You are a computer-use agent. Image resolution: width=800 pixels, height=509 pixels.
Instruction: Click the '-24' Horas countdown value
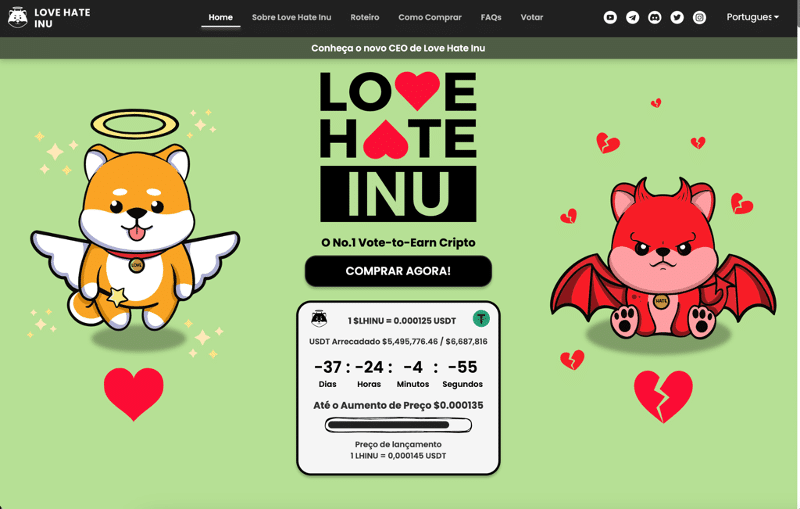tap(369, 367)
